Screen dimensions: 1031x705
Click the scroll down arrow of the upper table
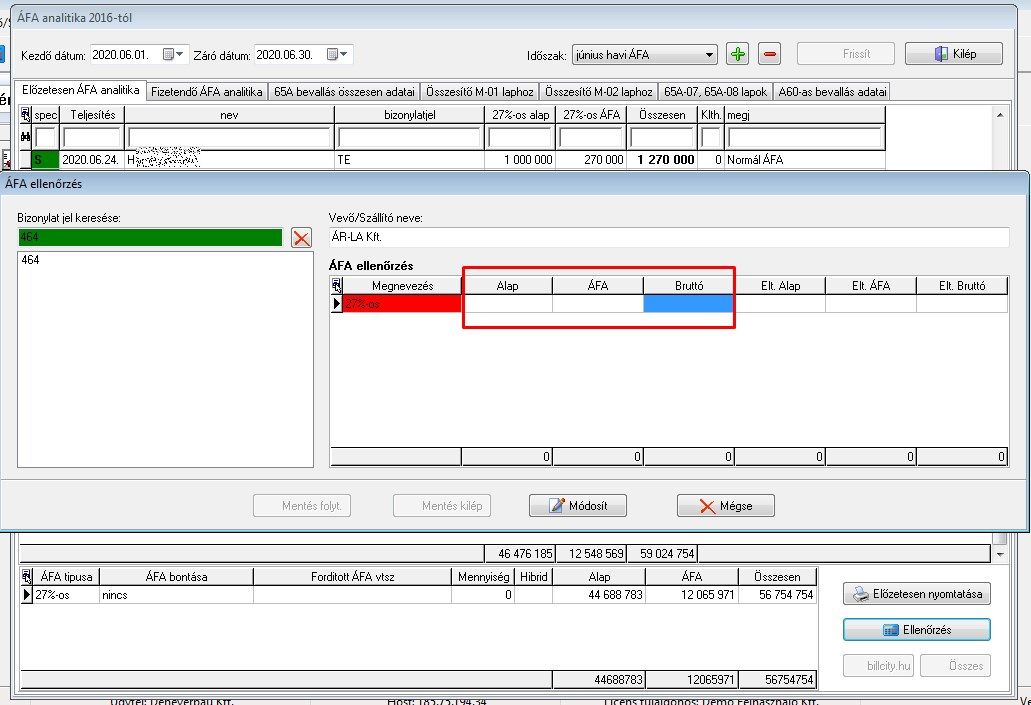point(999,554)
